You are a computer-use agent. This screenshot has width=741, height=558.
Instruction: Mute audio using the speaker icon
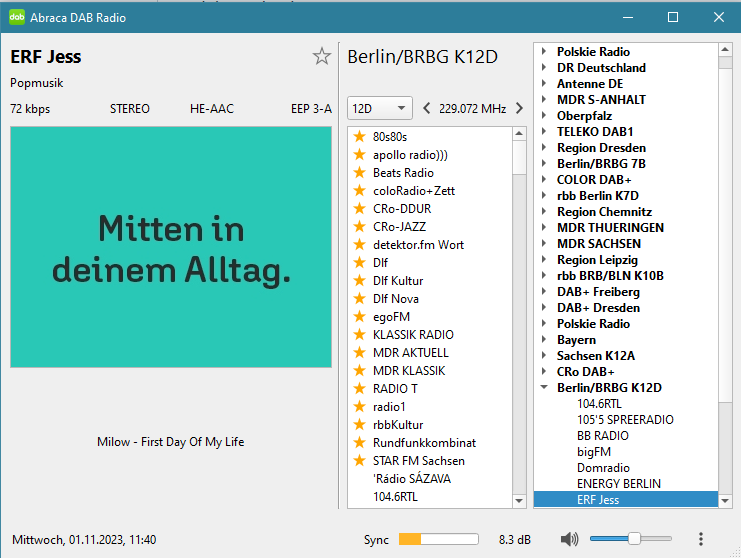[x=569, y=539]
